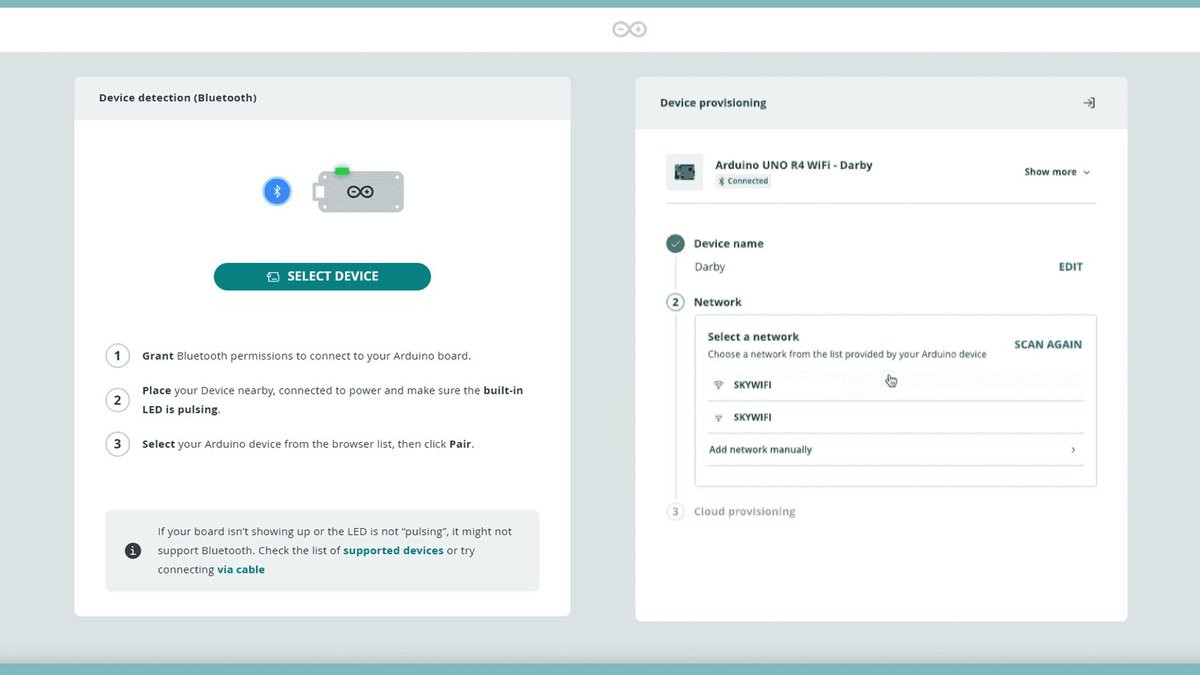The image size is (1200, 675).
Task: Click step 3 Select your Arduino device instruction
Action: [x=308, y=444]
